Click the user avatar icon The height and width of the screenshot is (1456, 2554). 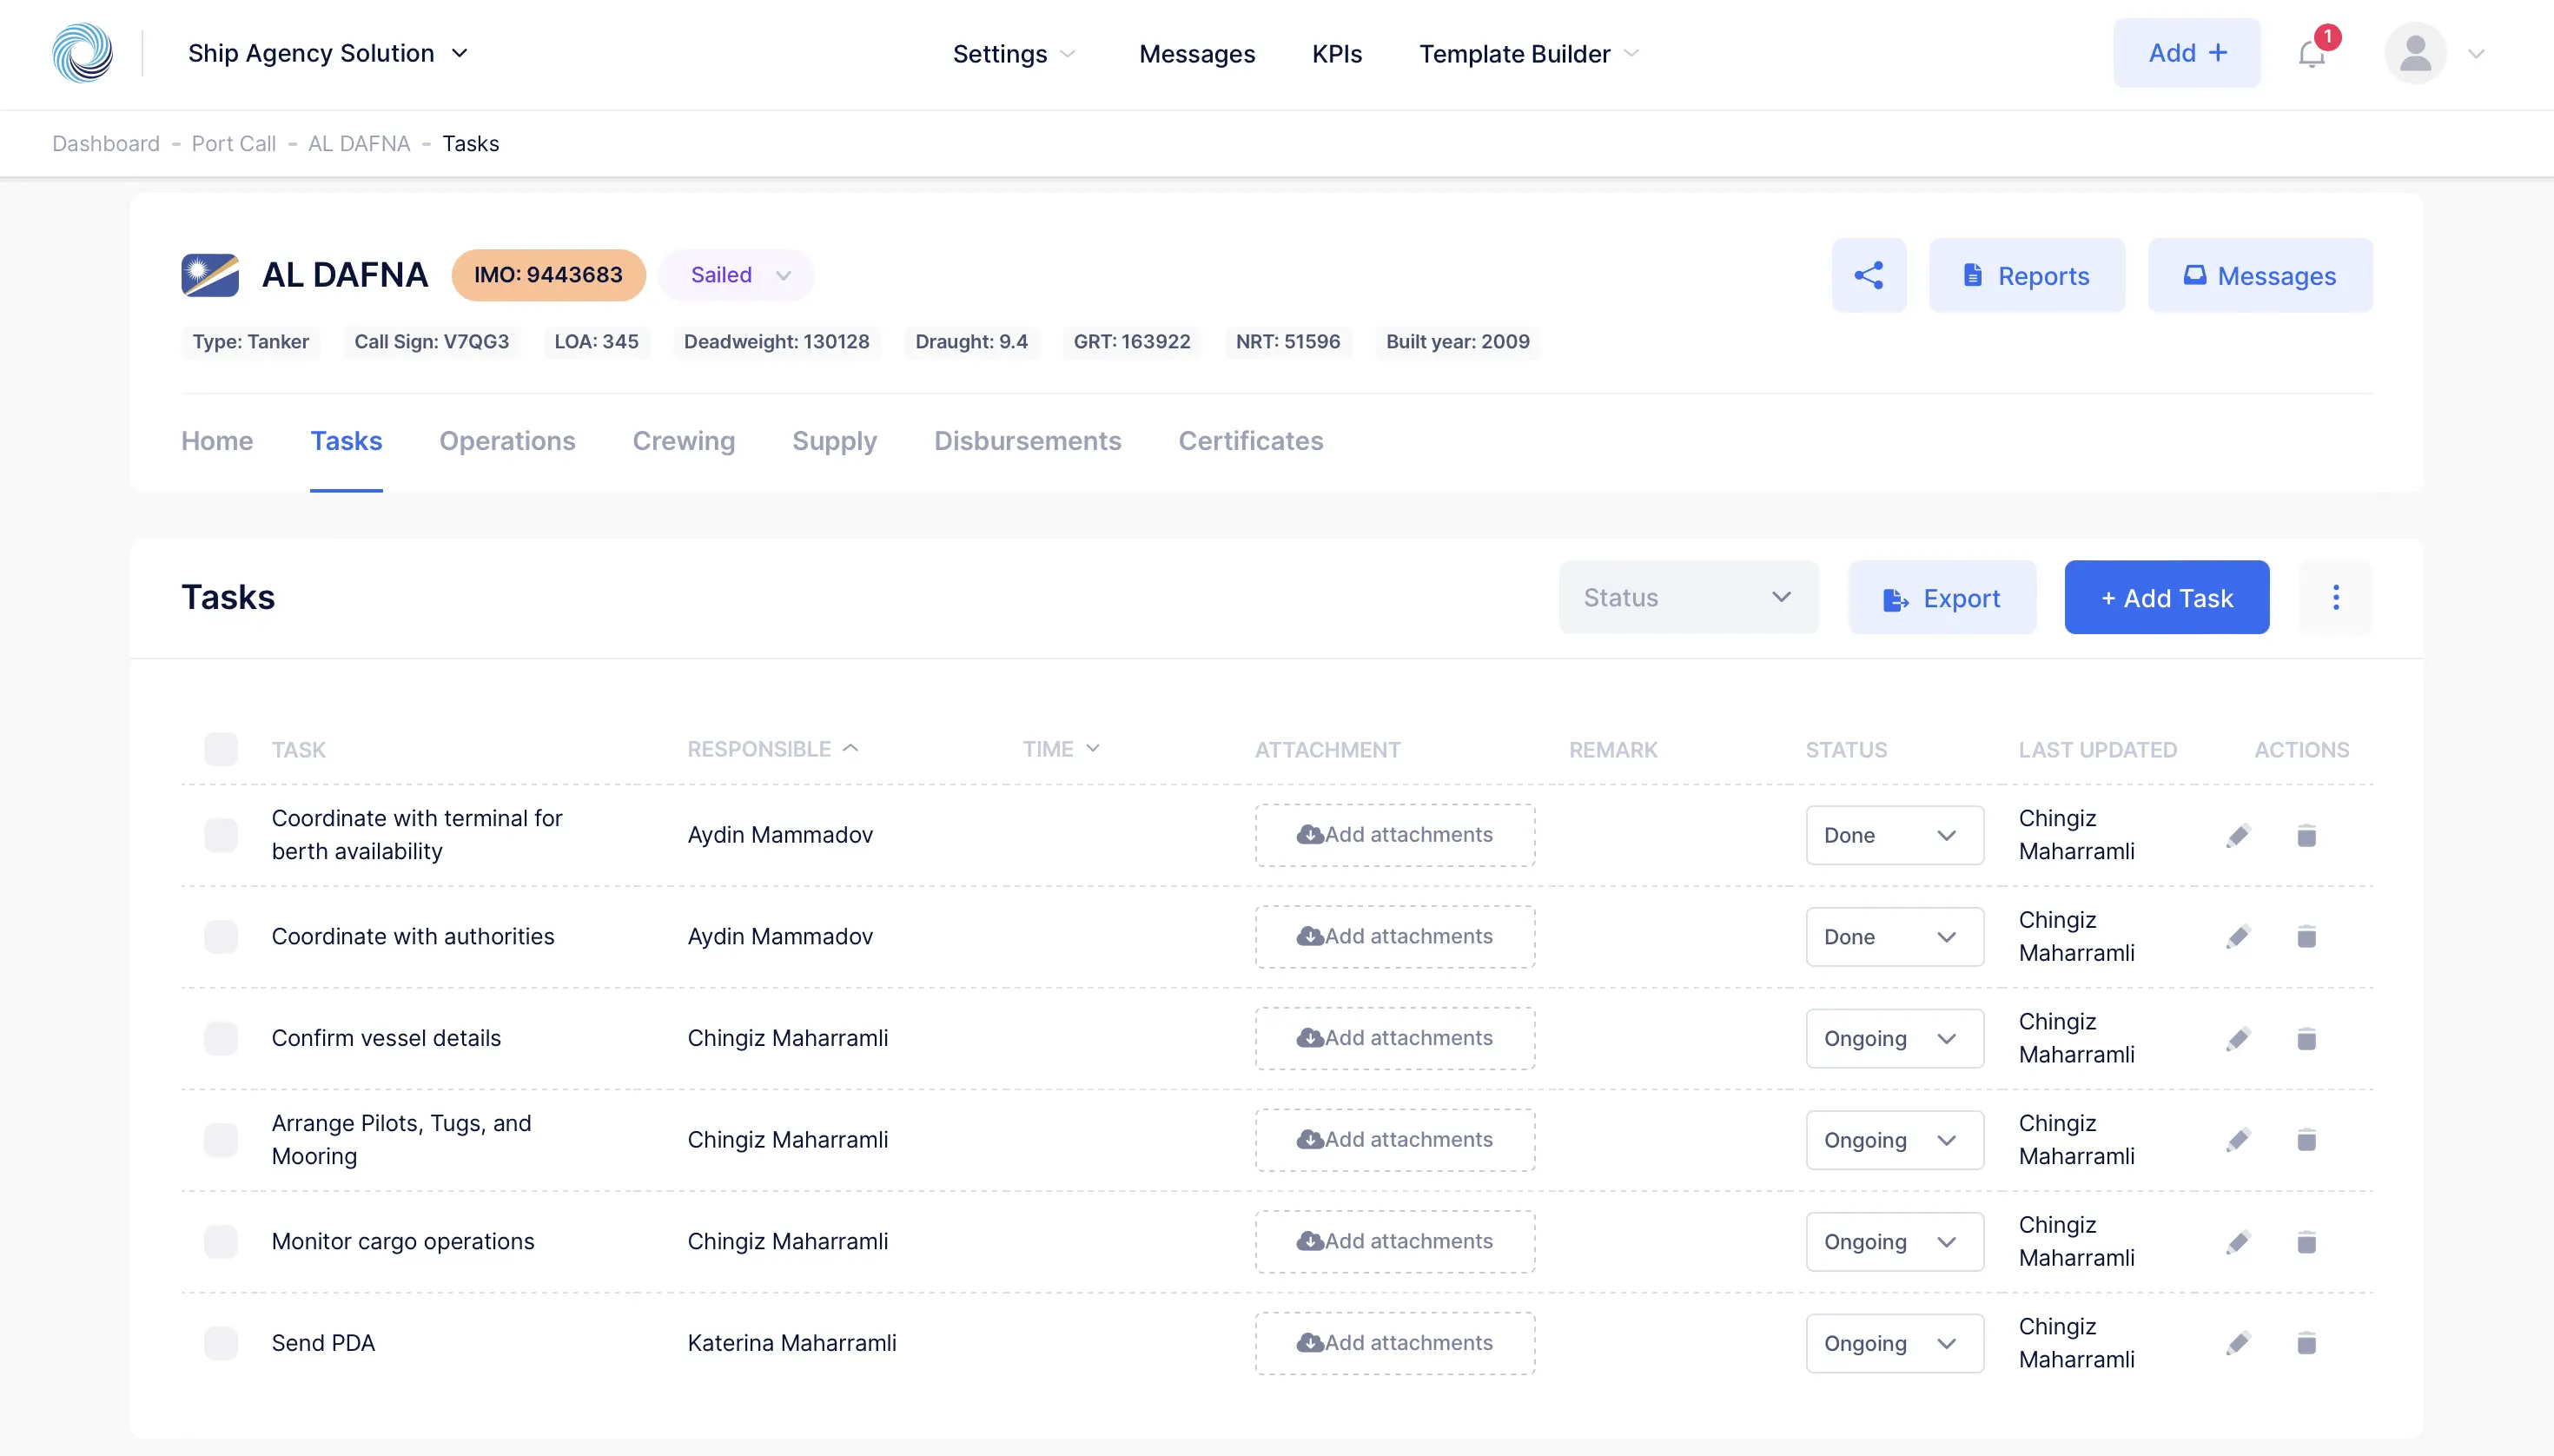tap(2415, 53)
